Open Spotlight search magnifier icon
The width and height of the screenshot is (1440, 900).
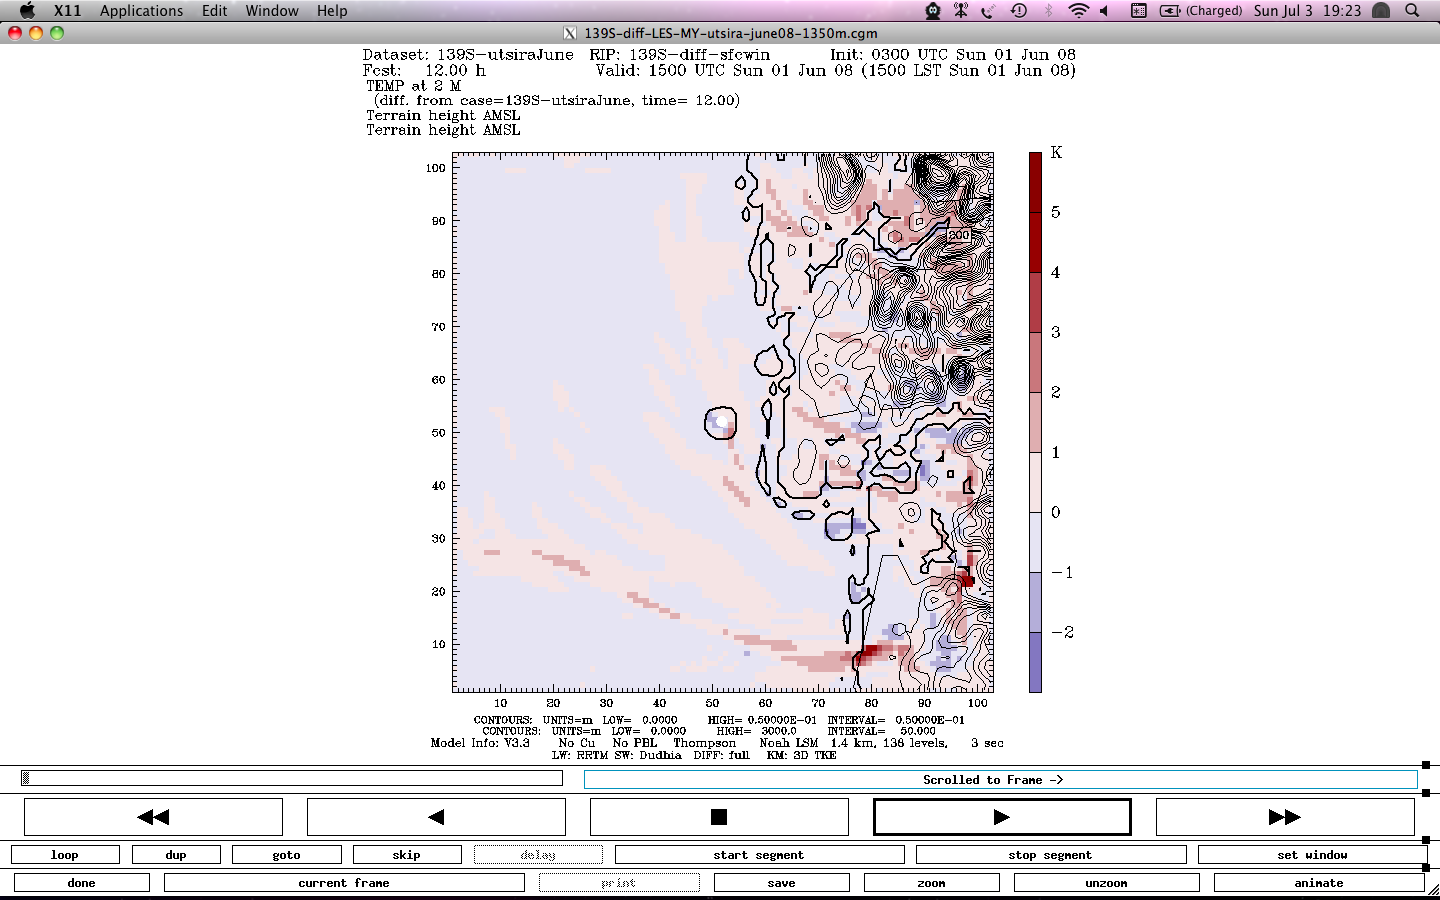1412,11
